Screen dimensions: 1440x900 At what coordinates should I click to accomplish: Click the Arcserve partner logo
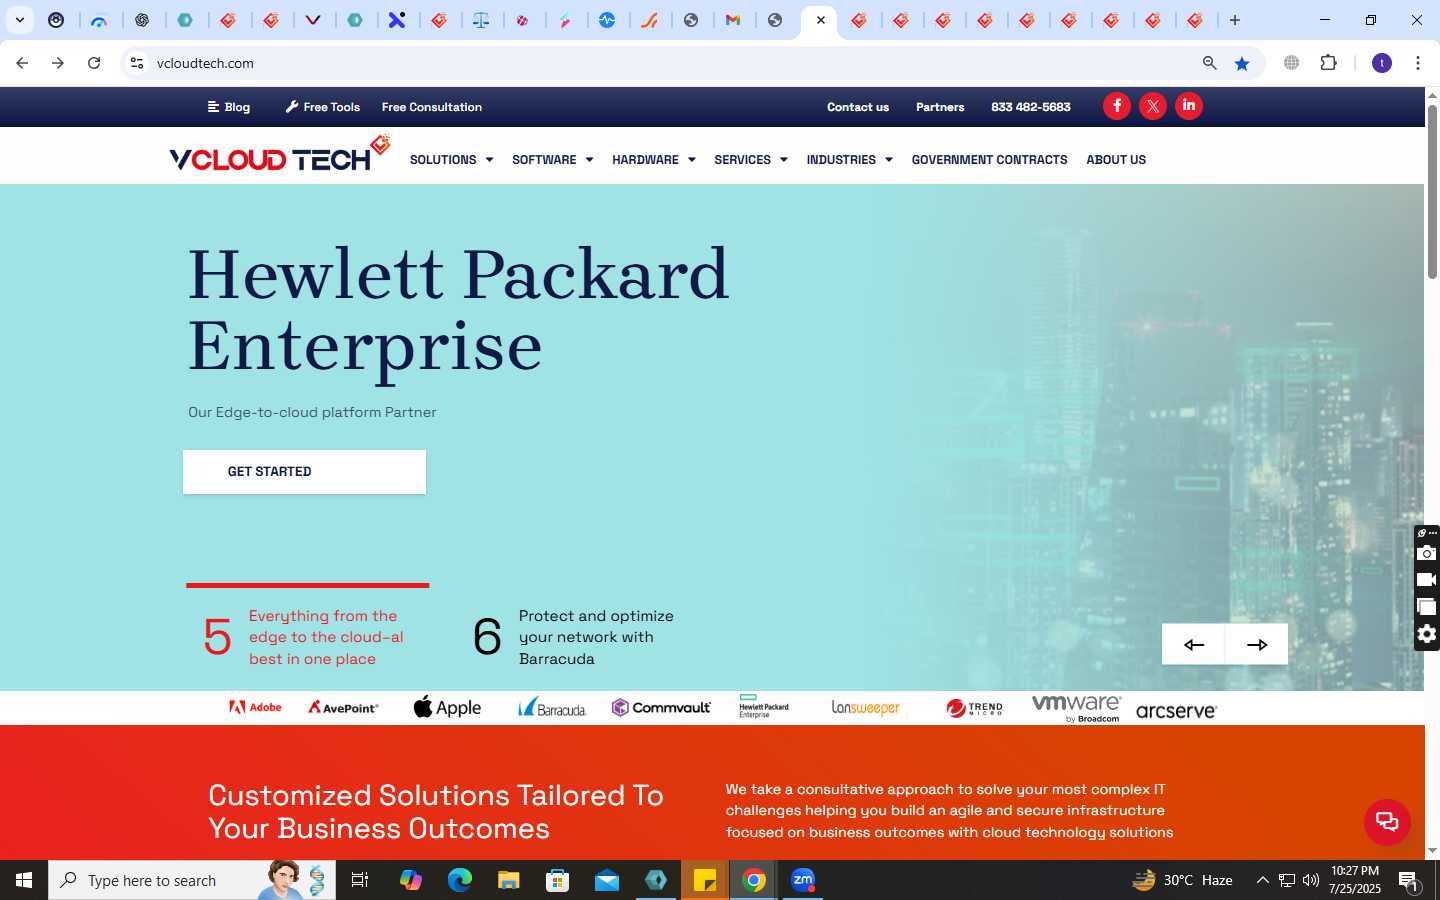coord(1176,710)
